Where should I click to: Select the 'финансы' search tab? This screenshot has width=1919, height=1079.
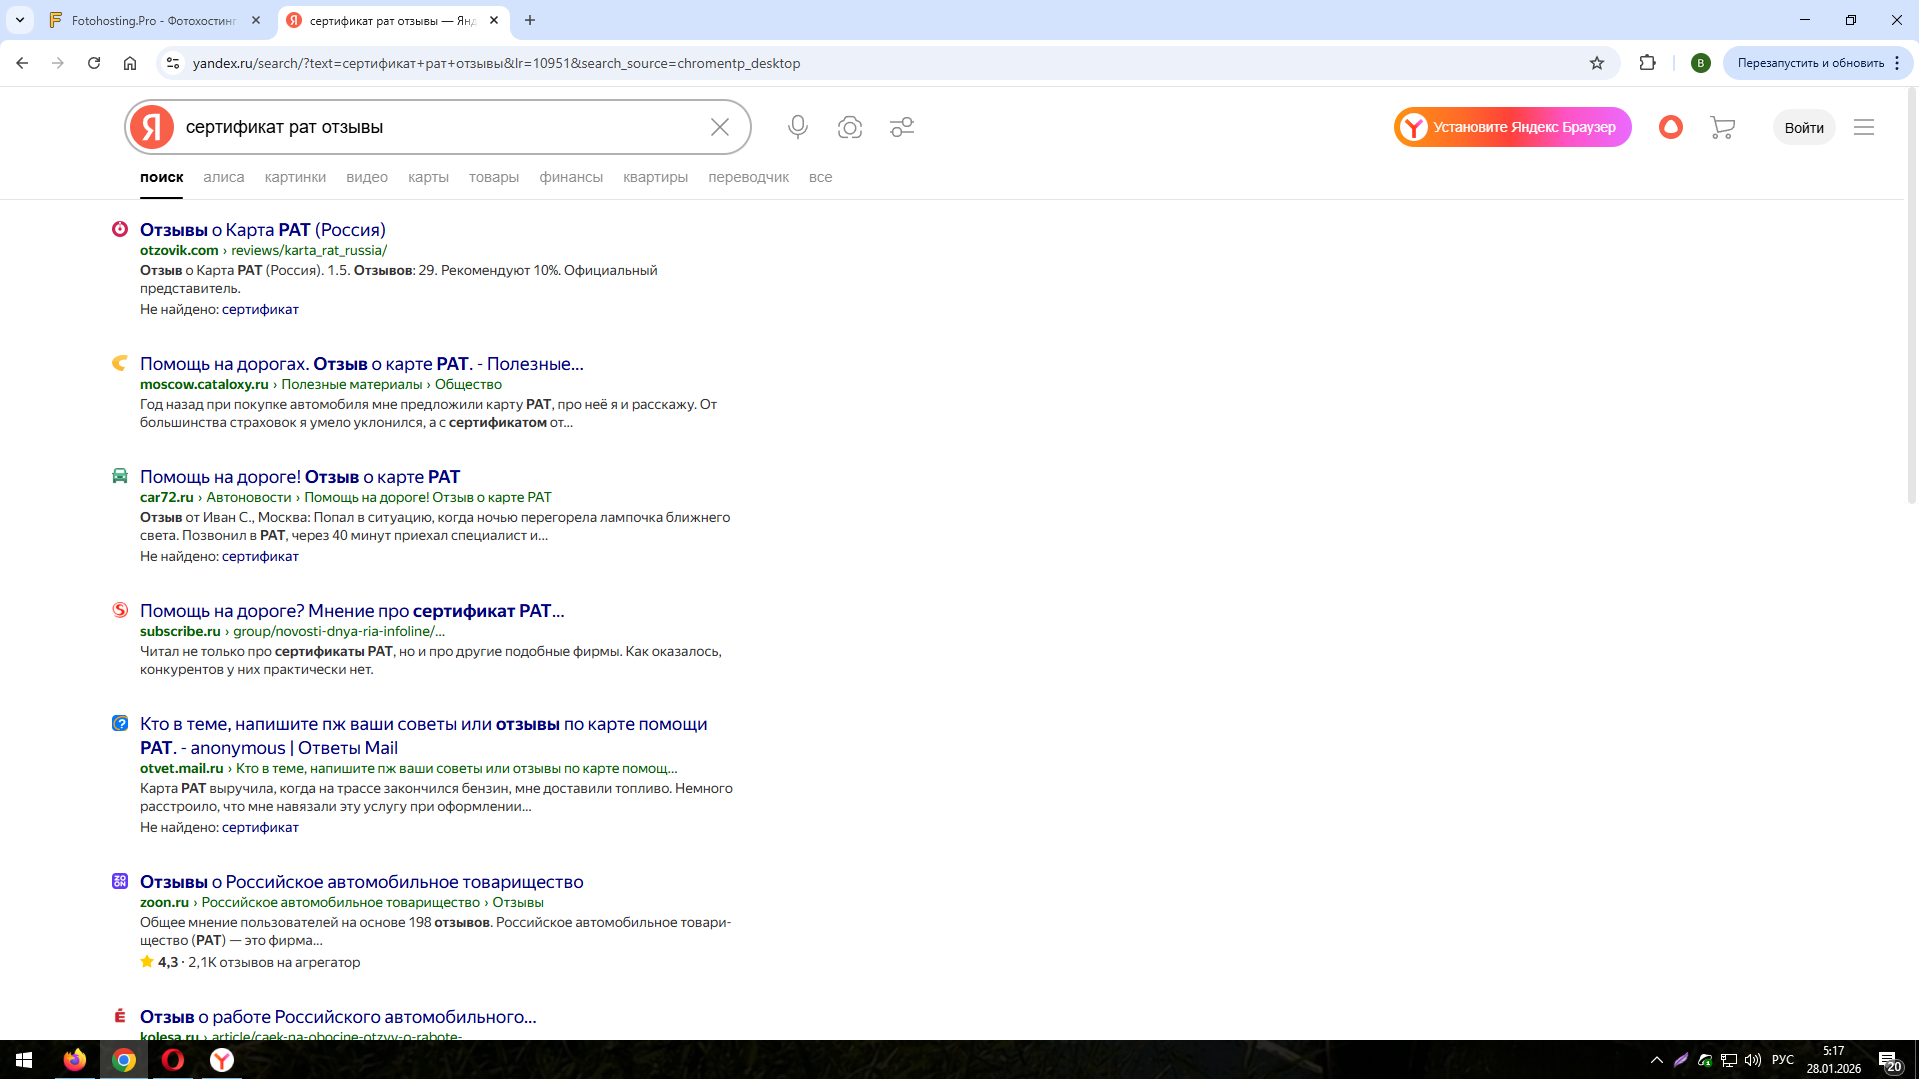pos(571,177)
